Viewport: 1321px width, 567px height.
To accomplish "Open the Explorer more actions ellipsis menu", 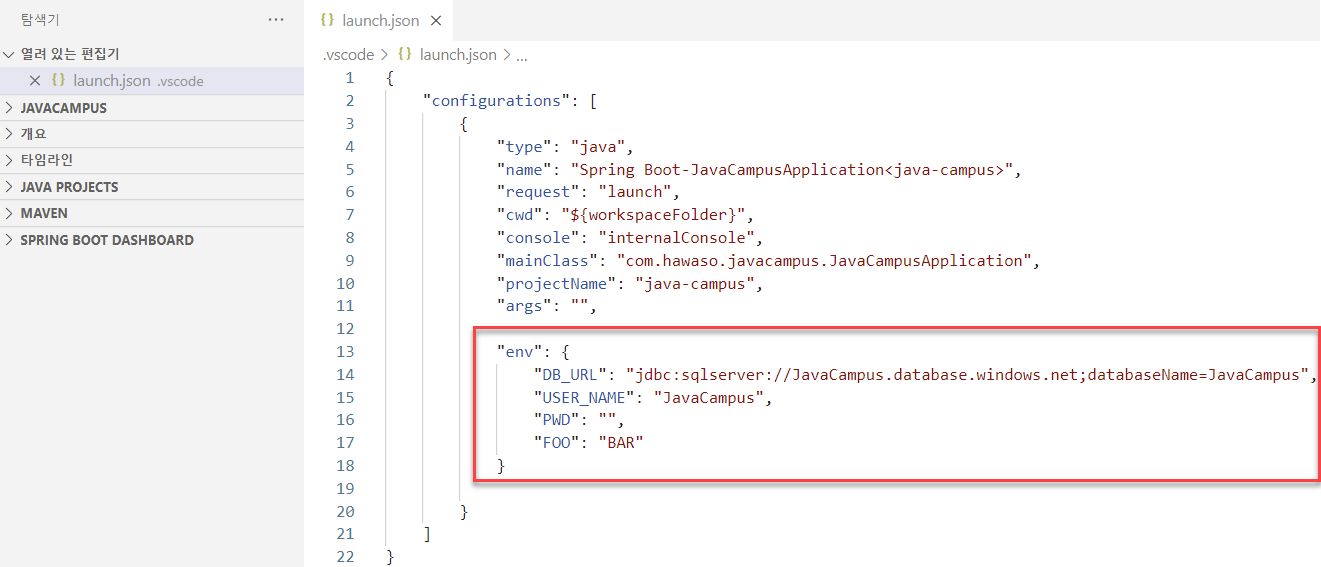I will [x=276, y=20].
